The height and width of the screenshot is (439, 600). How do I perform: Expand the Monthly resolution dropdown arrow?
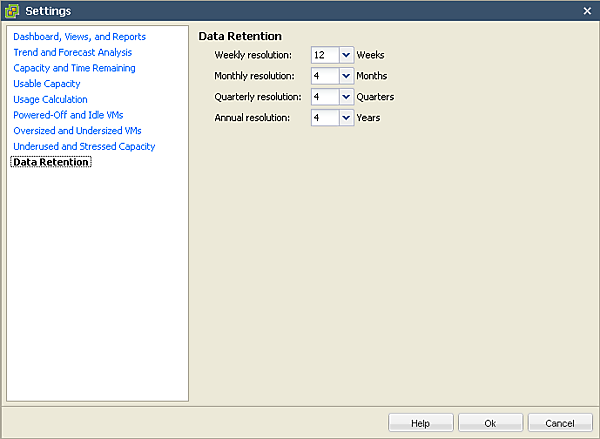tap(346, 76)
